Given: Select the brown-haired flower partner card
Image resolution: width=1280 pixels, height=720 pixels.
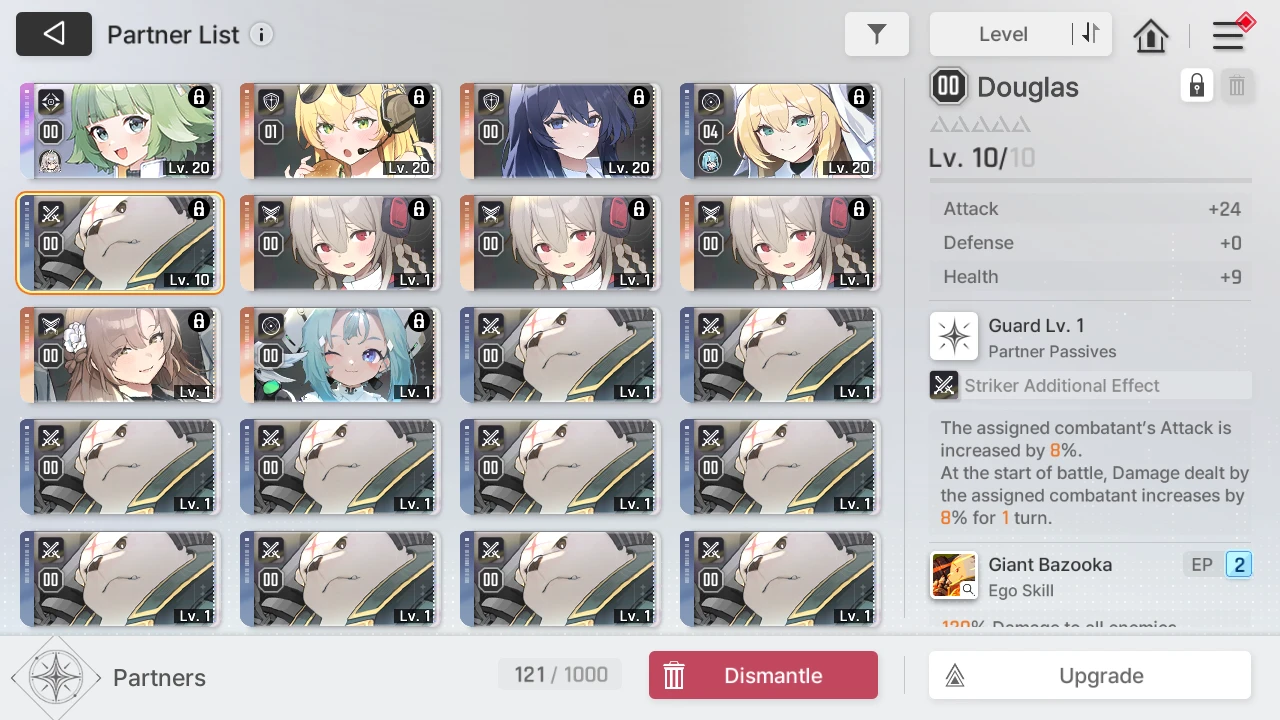Looking at the screenshot, I should click(x=120, y=355).
